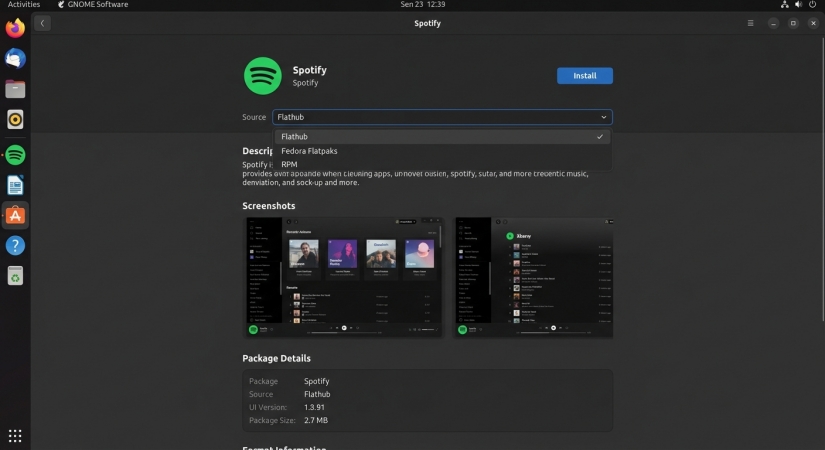Open LibreOffice Writer in the dock
The height and width of the screenshot is (450, 825).
pyautogui.click(x=15, y=185)
